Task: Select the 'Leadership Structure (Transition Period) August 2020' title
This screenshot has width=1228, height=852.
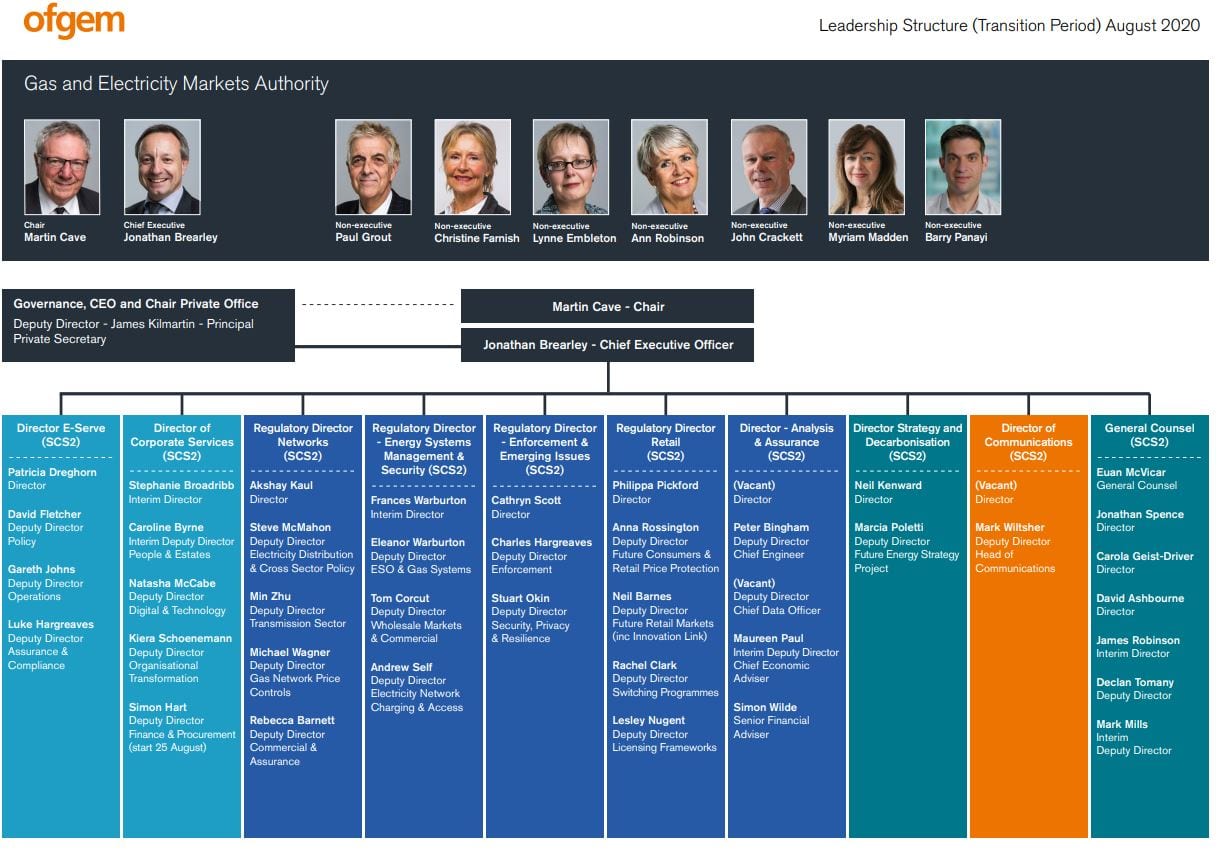Action: click(1009, 26)
